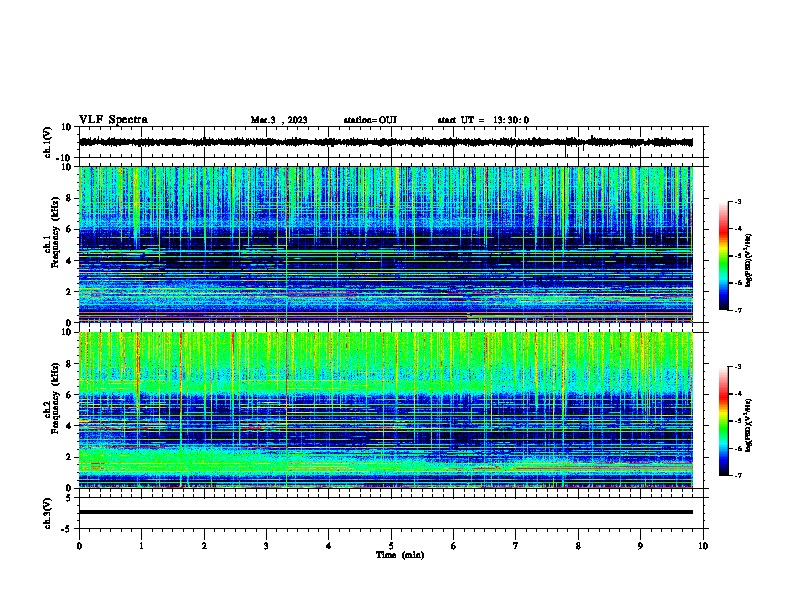792x612 pixels.
Task: Click the 'start UT = 13:30: 0' label
Action: [483, 120]
